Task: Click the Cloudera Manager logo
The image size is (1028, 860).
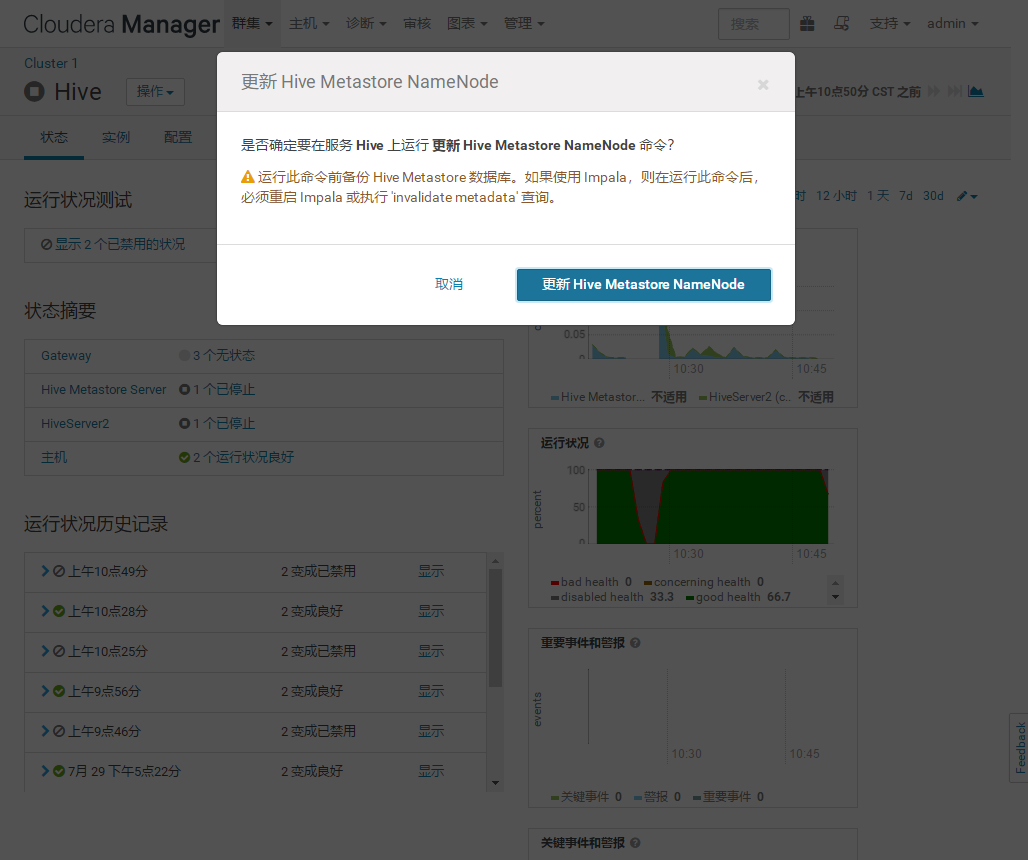Action: pos(121,24)
